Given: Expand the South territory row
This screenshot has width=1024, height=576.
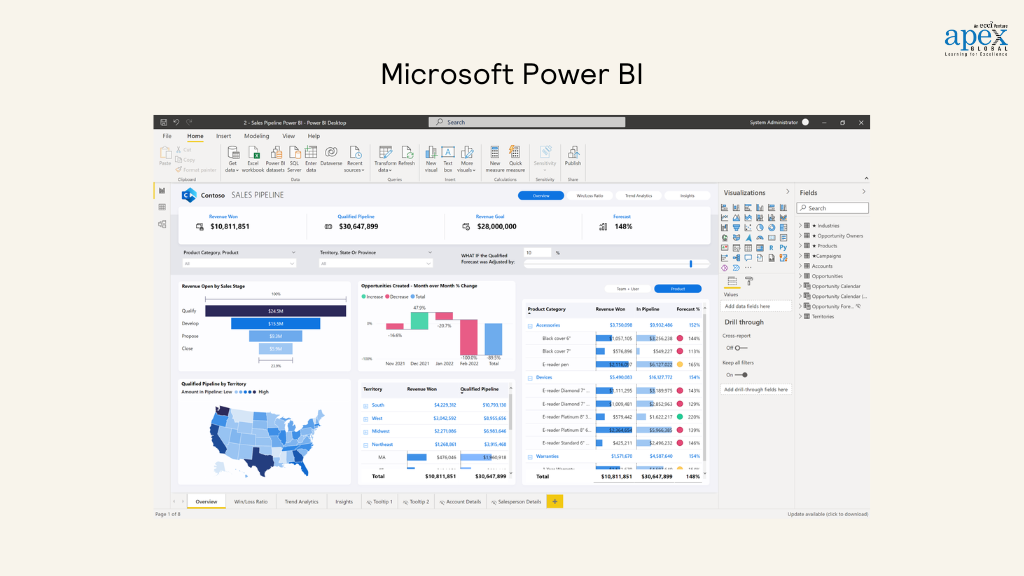Looking at the screenshot, I should [366, 406].
